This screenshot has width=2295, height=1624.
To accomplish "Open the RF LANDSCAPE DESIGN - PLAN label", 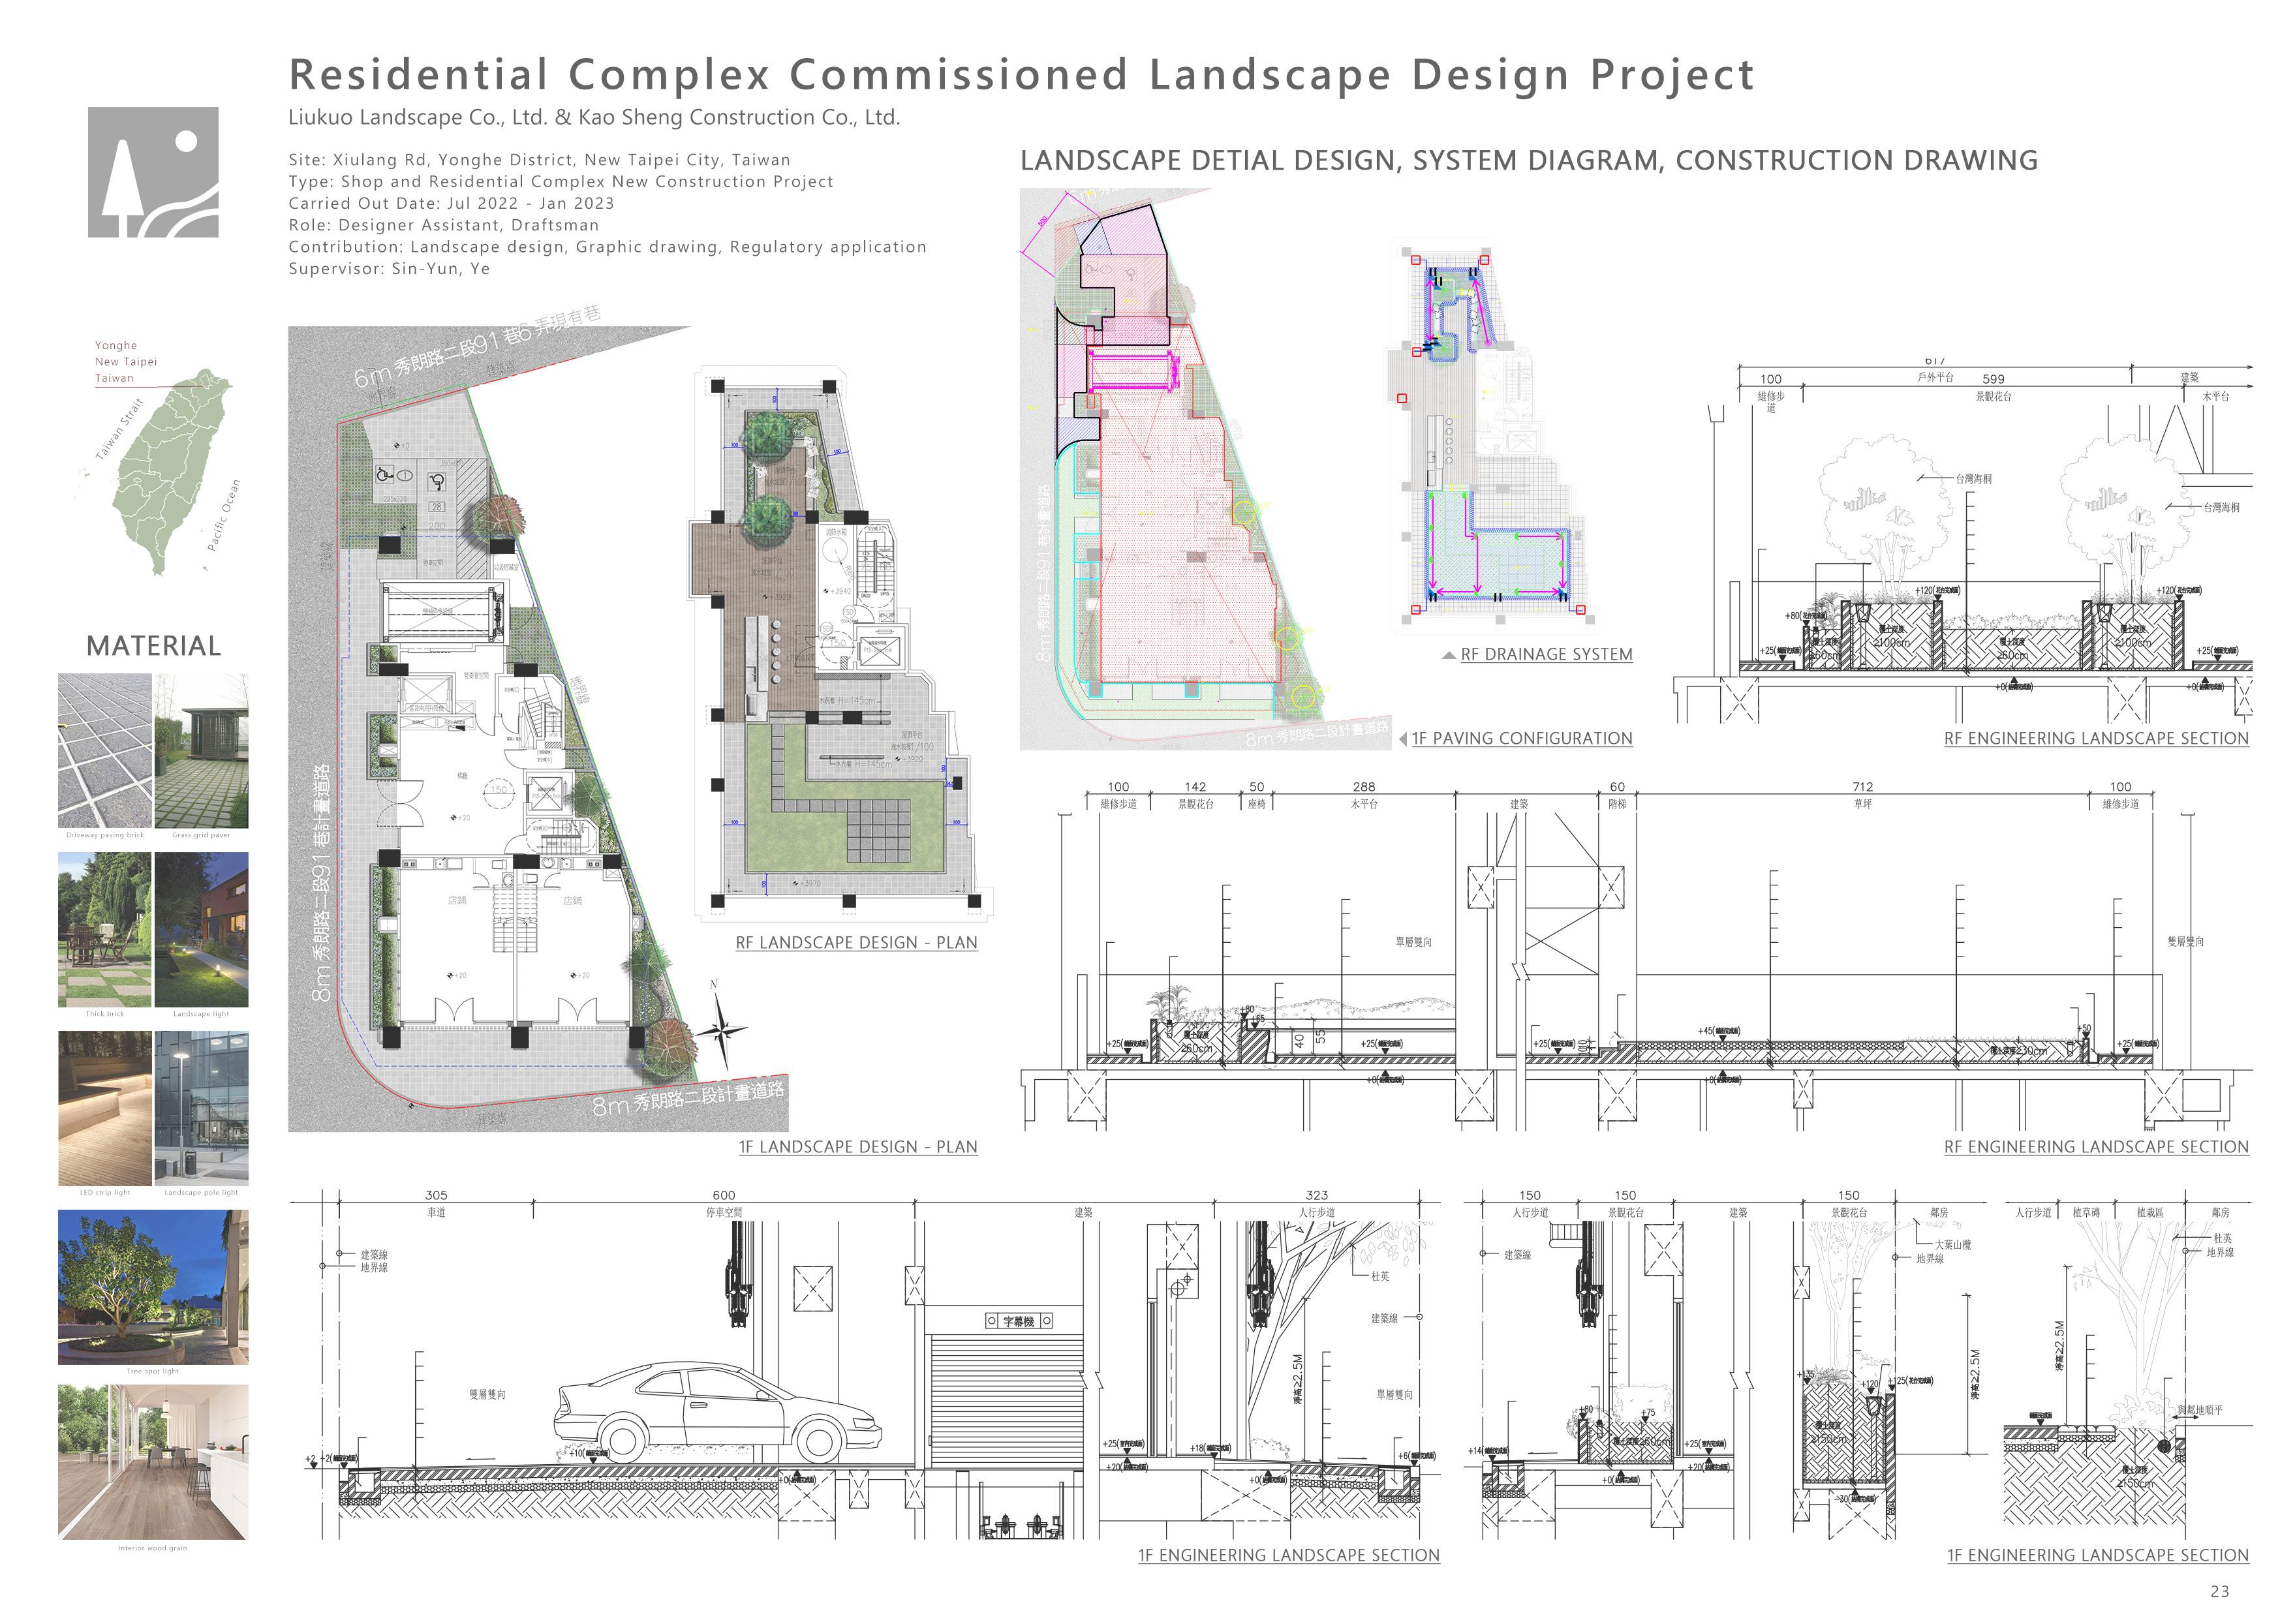I will point(856,943).
